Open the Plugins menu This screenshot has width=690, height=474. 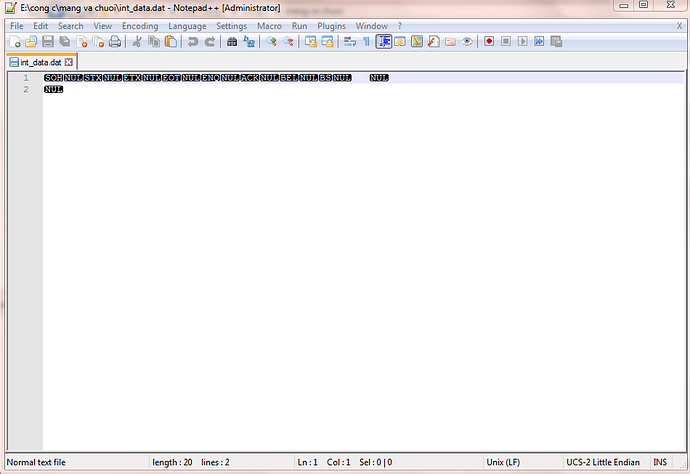331,25
